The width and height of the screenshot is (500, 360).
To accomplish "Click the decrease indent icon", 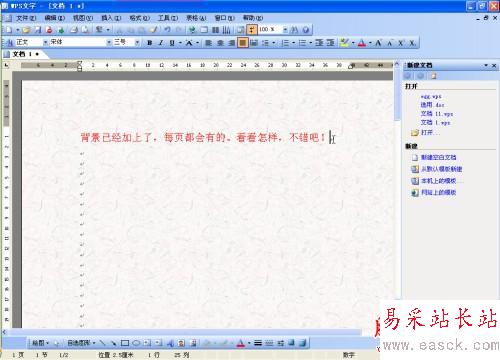I will [x=319, y=43].
